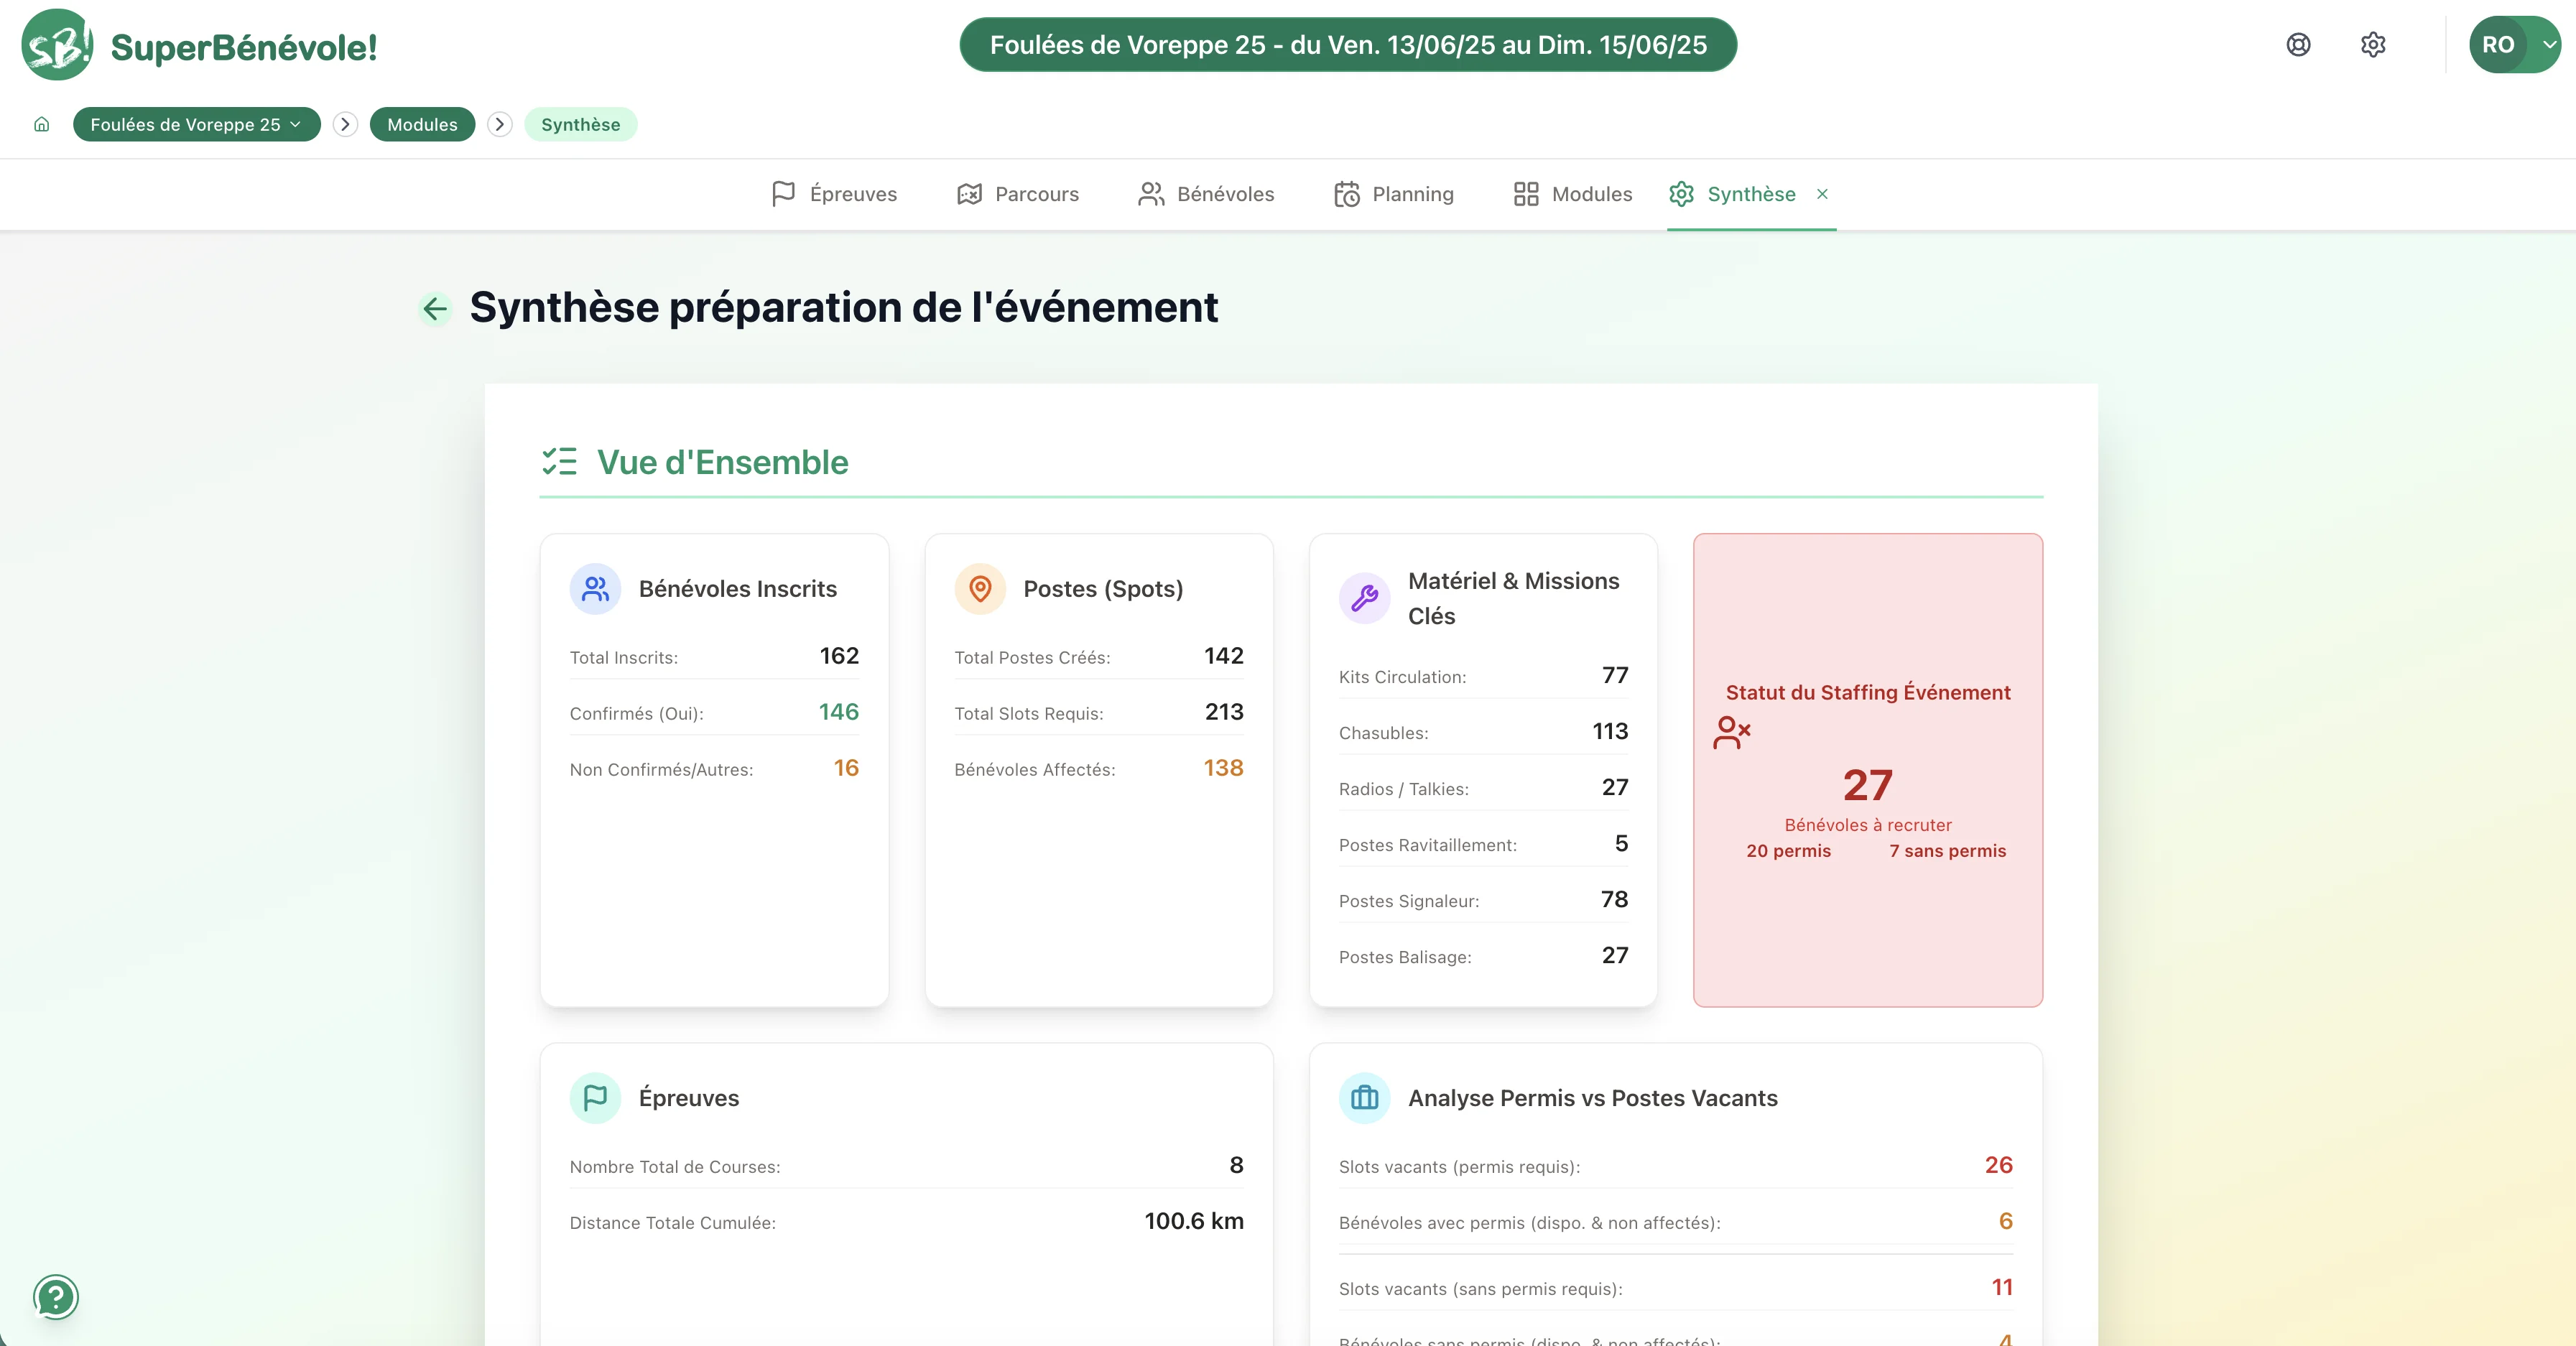The height and width of the screenshot is (1346, 2576).
Task: Click the 7 sans permis text
Action: (x=1947, y=851)
